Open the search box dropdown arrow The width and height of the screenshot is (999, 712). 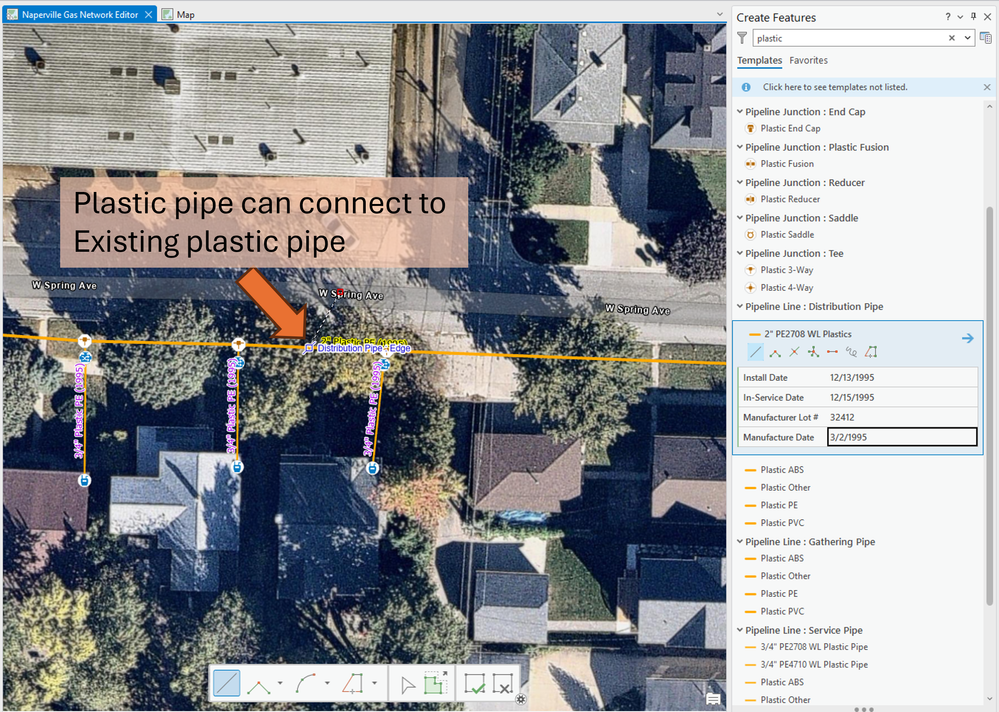965,37
